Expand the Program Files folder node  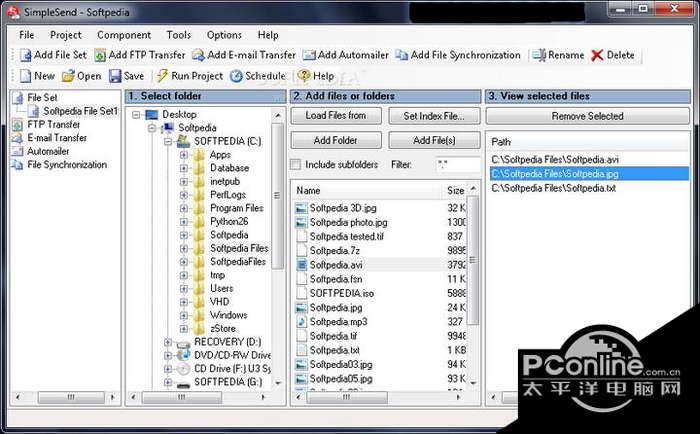183,209
